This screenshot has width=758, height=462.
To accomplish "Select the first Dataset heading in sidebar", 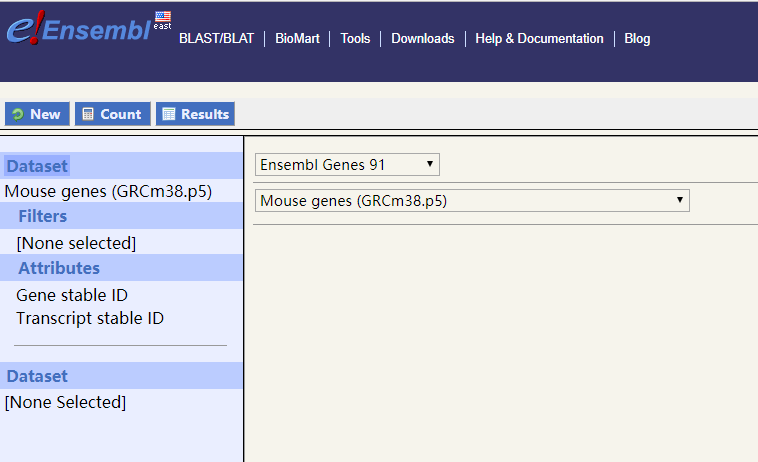I will click(38, 166).
